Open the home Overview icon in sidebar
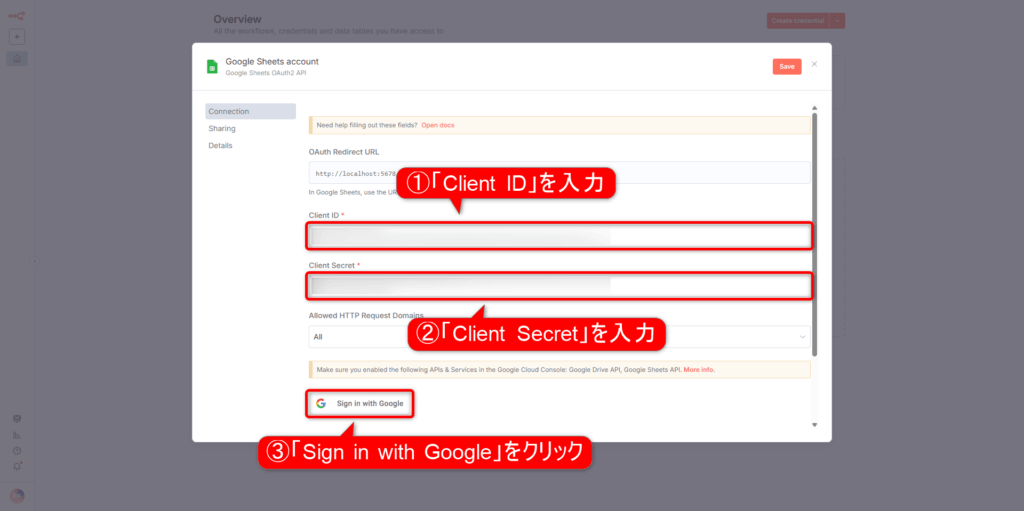Image resolution: width=1024 pixels, height=511 pixels. (x=17, y=59)
